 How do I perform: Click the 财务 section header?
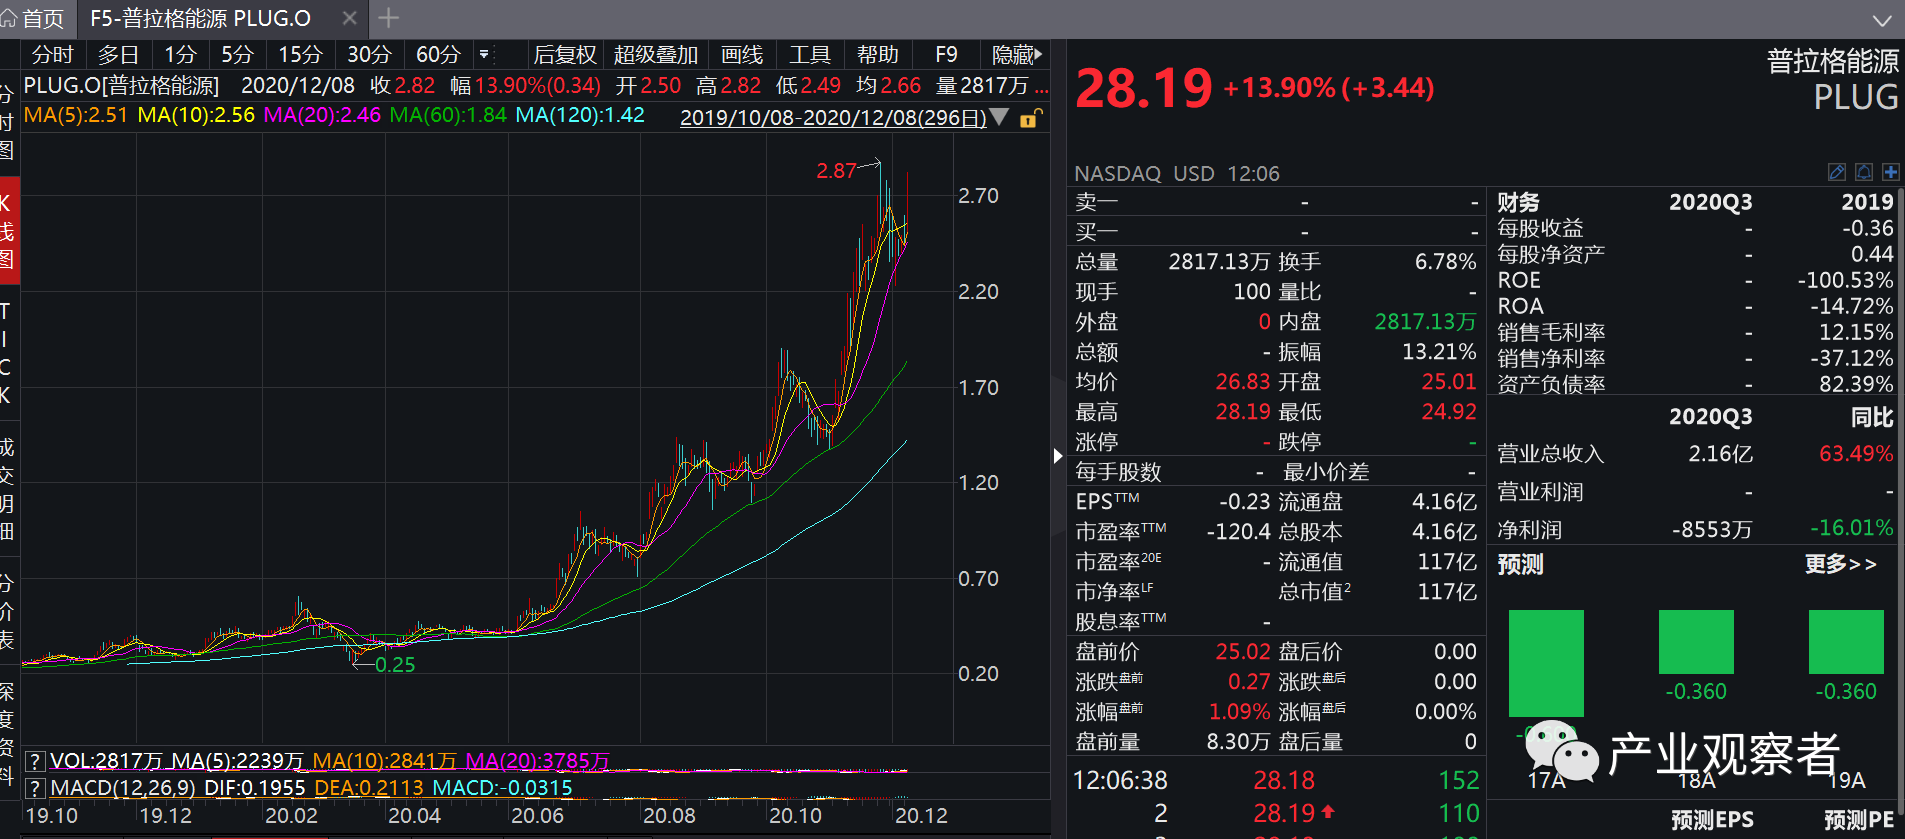pyautogui.click(x=1518, y=203)
